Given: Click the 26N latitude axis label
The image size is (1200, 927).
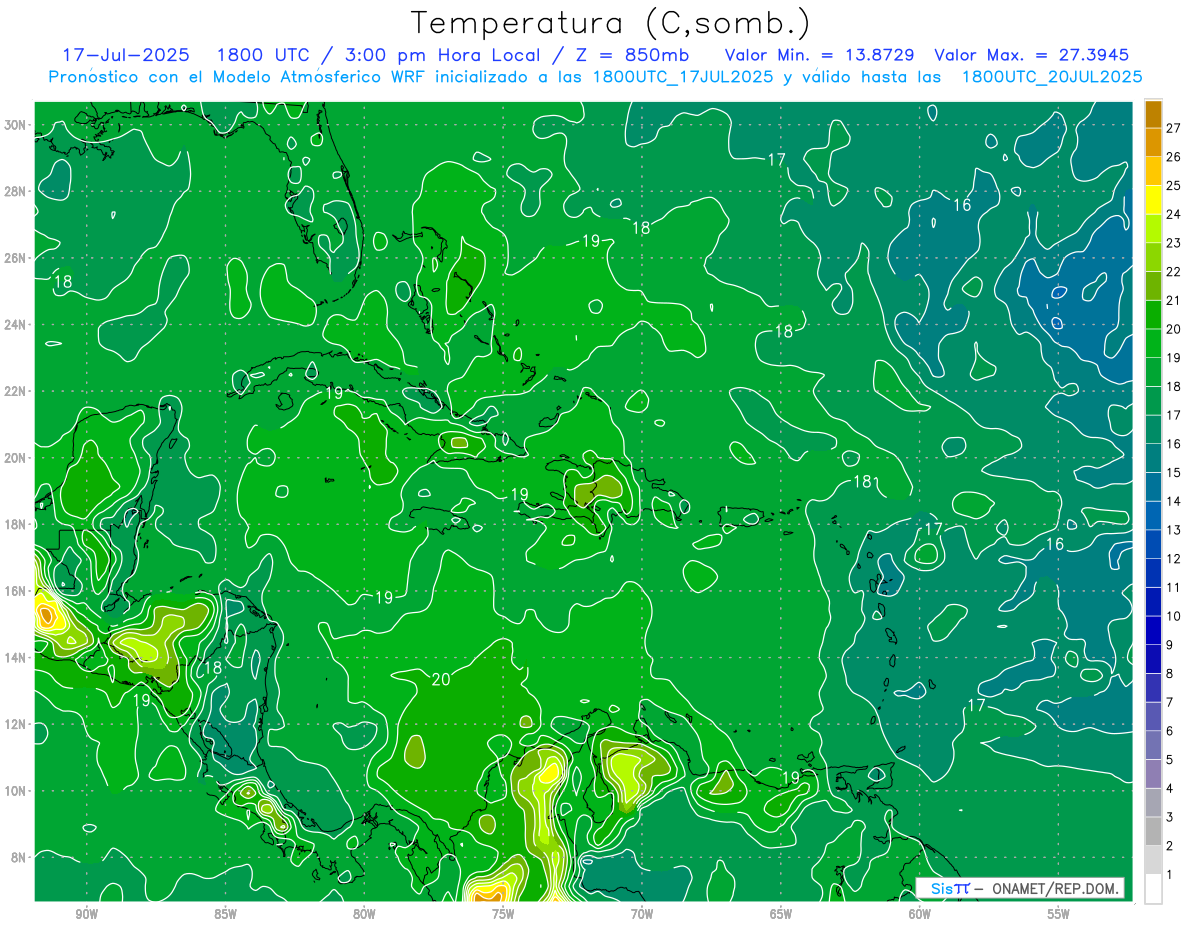Looking at the screenshot, I should (x=17, y=258).
